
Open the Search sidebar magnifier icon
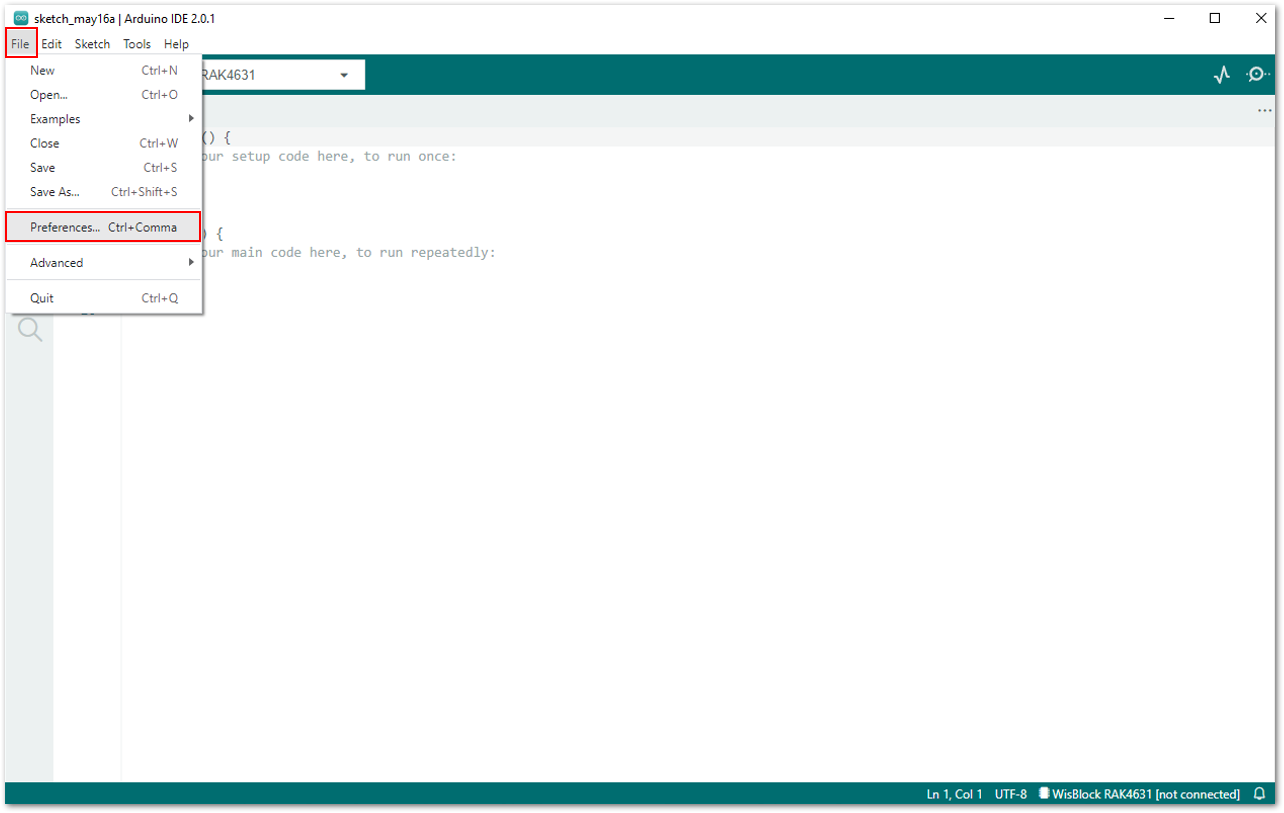point(30,330)
